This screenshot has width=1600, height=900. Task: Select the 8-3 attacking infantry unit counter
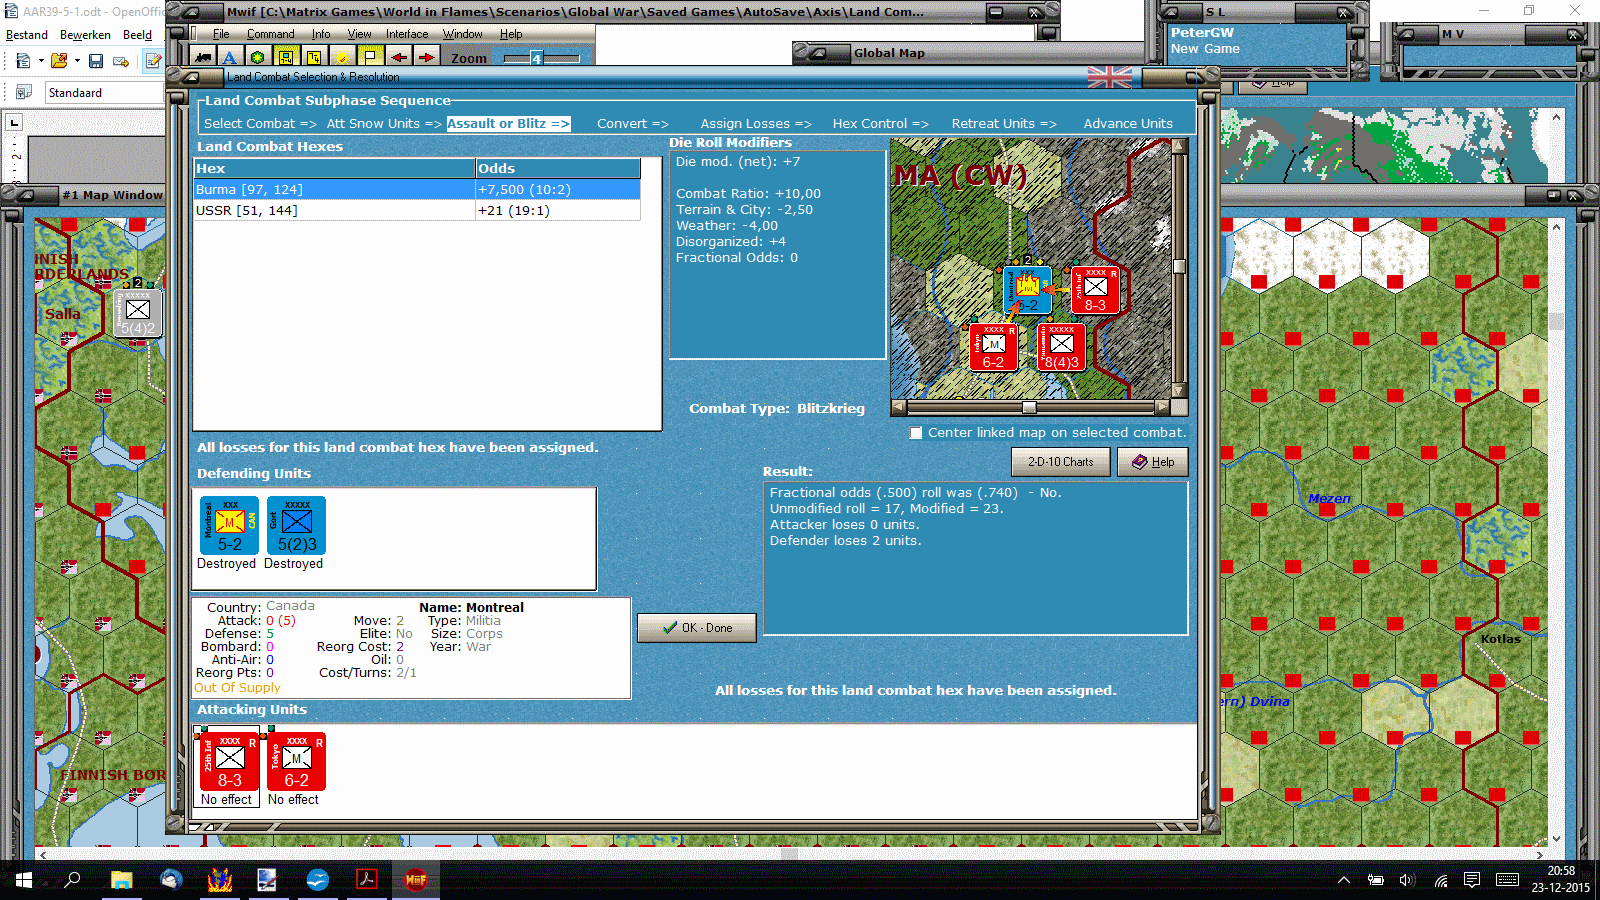pos(230,762)
